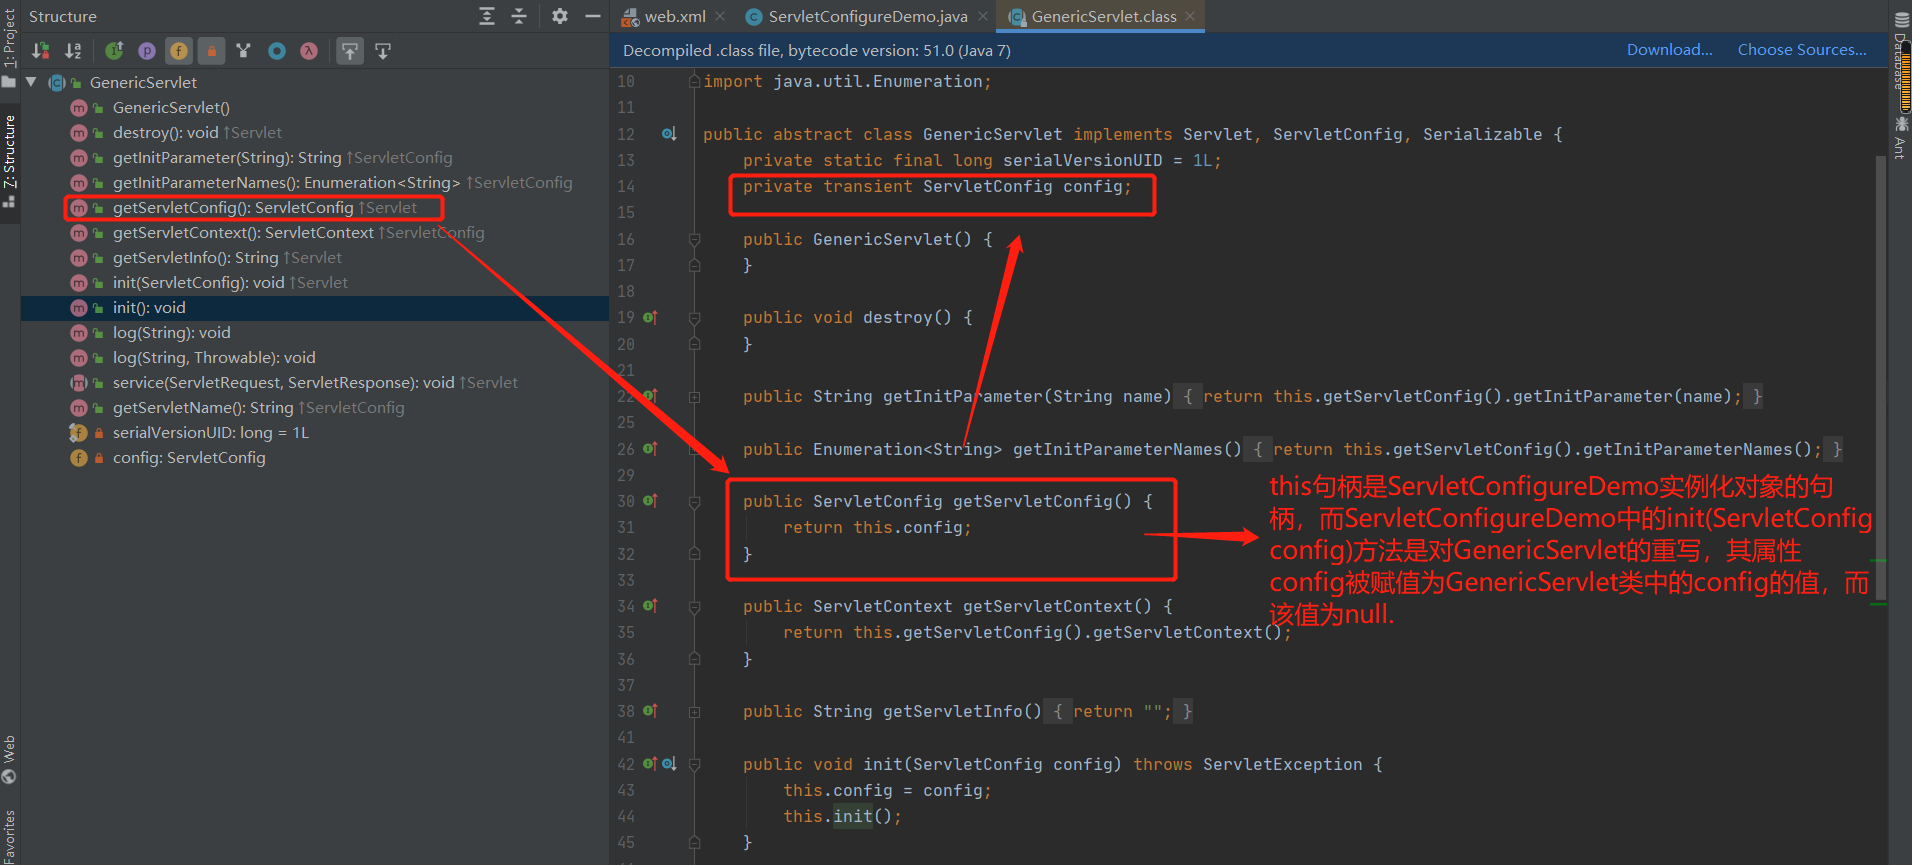This screenshot has height=865, width=1912.
Task: Select log(String): void in Structure
Action: point(171,333)
